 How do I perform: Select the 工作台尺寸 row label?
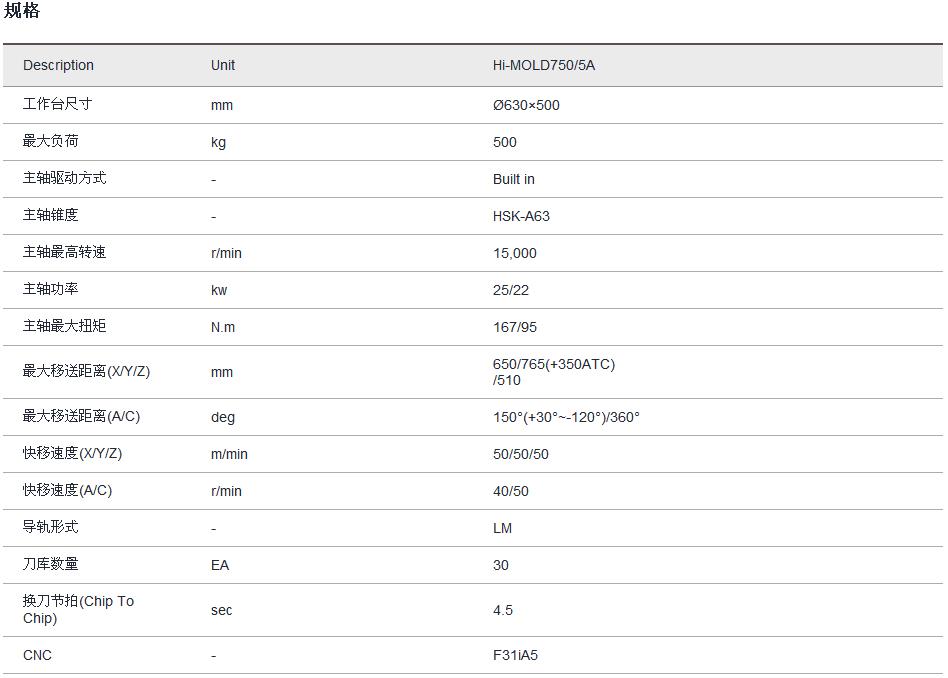(57, 104)
